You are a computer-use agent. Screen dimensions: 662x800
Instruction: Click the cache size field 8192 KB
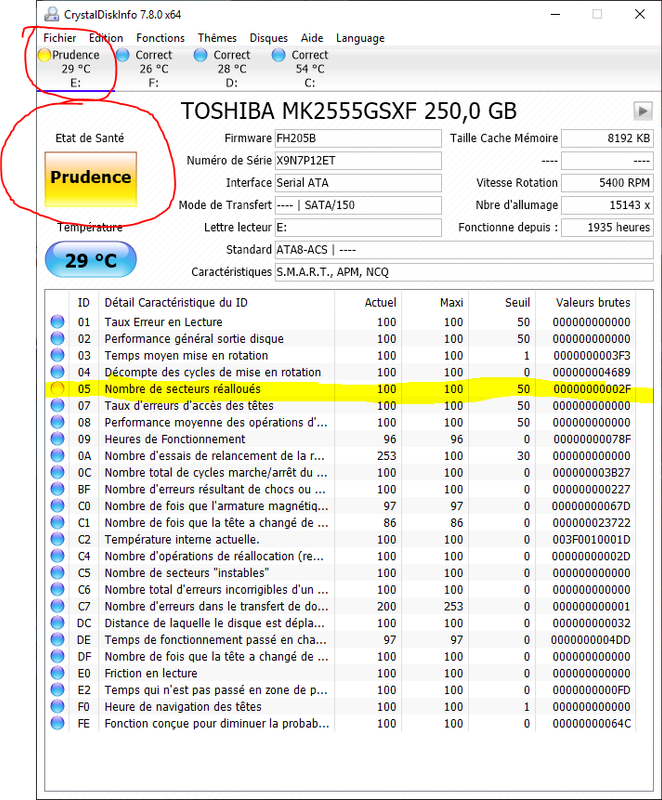tap(607, 138)
